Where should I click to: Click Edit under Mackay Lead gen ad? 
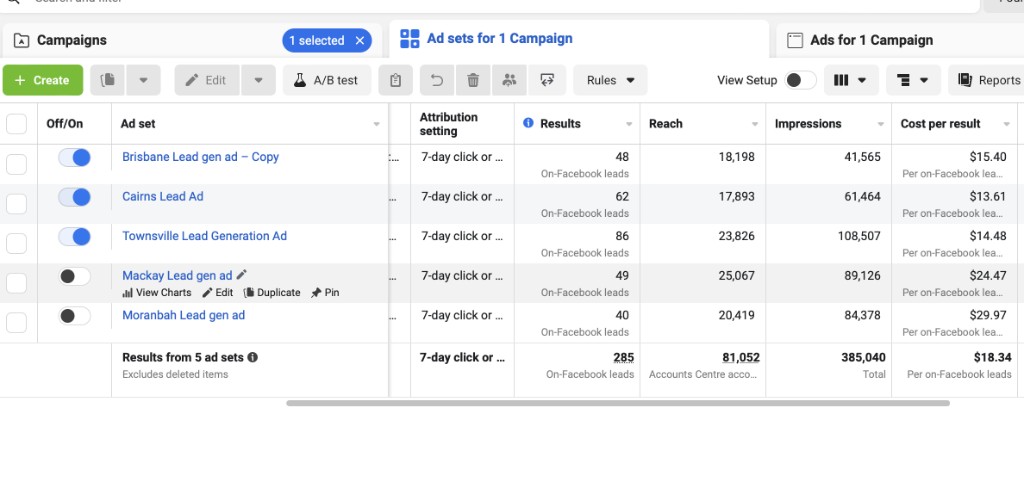[x=217, y=293]
